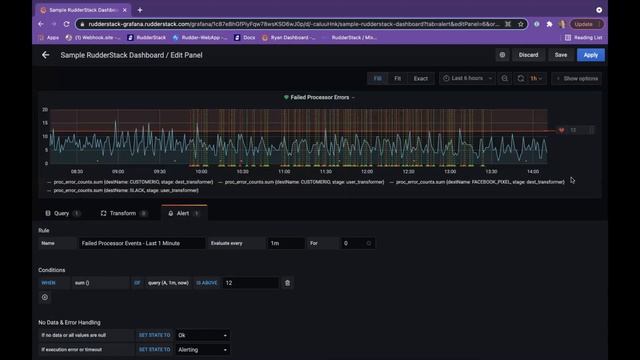Edit threshold value 12 field
640x360 pixels.
point(250,283)
